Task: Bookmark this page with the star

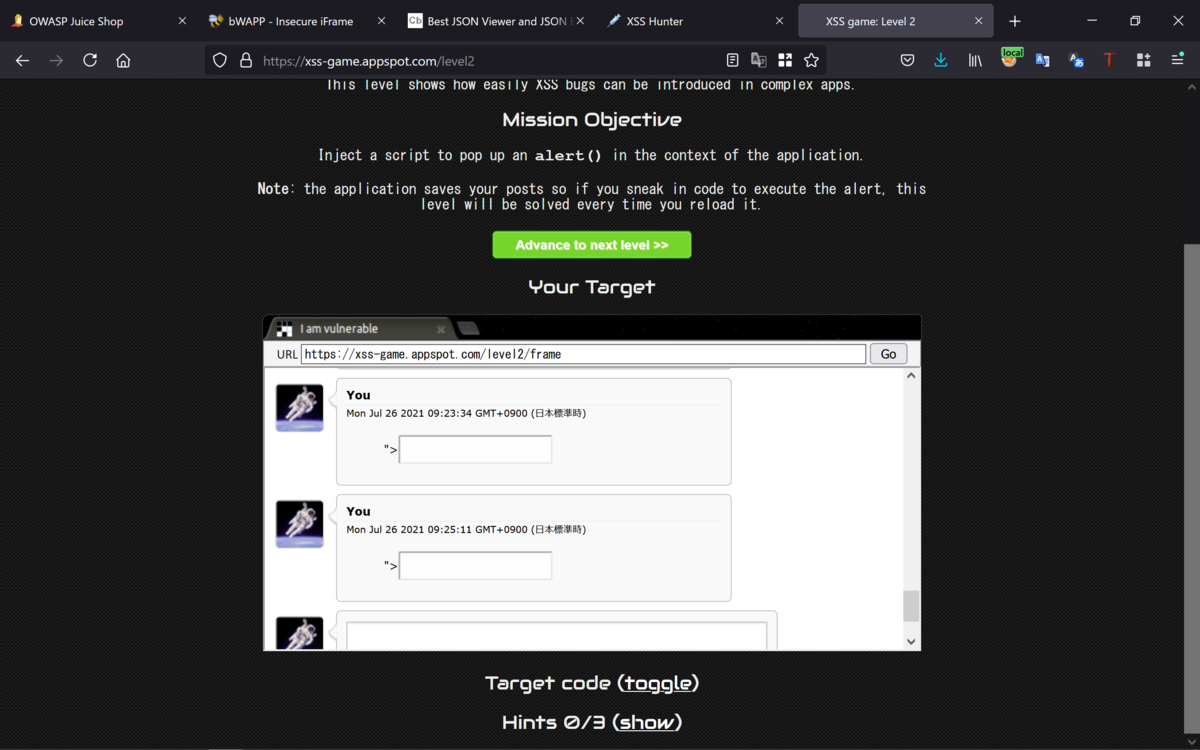Action: point(812,60)
